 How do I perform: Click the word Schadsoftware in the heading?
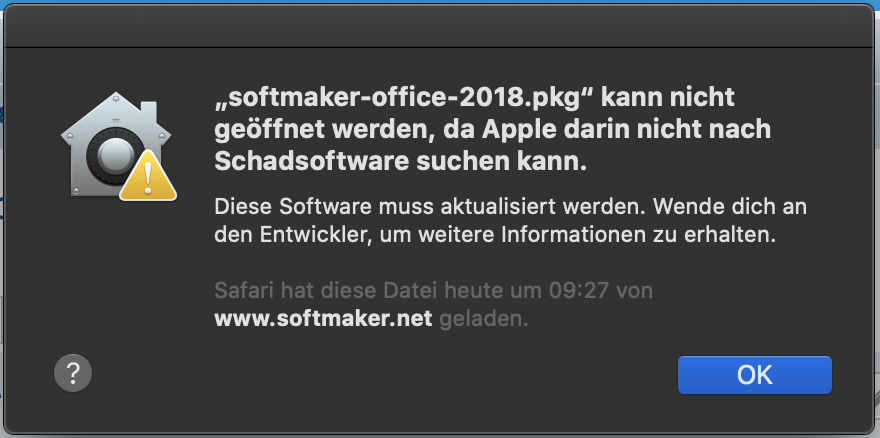tap(311, 161)
